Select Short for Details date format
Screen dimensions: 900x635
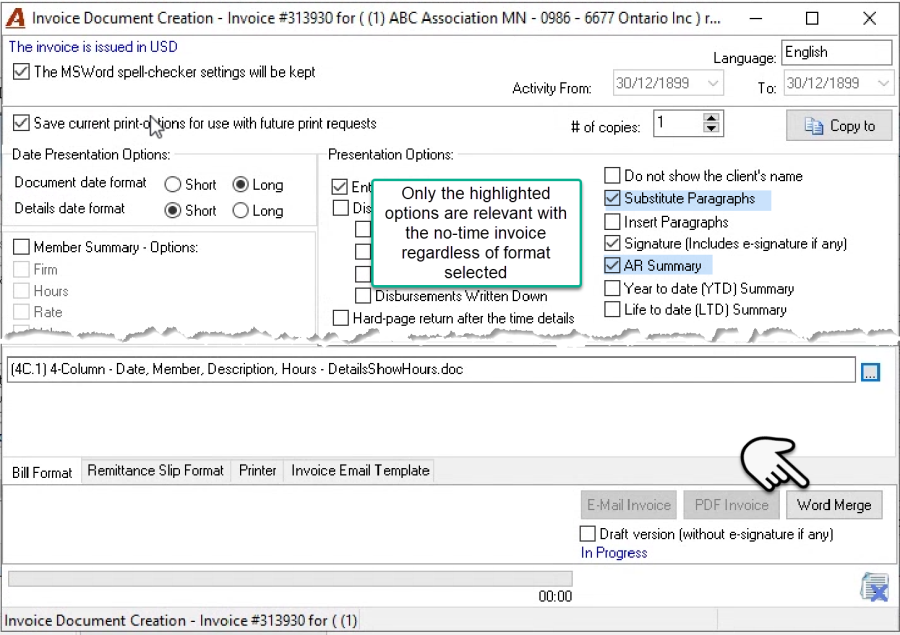[x=173, y=211]
